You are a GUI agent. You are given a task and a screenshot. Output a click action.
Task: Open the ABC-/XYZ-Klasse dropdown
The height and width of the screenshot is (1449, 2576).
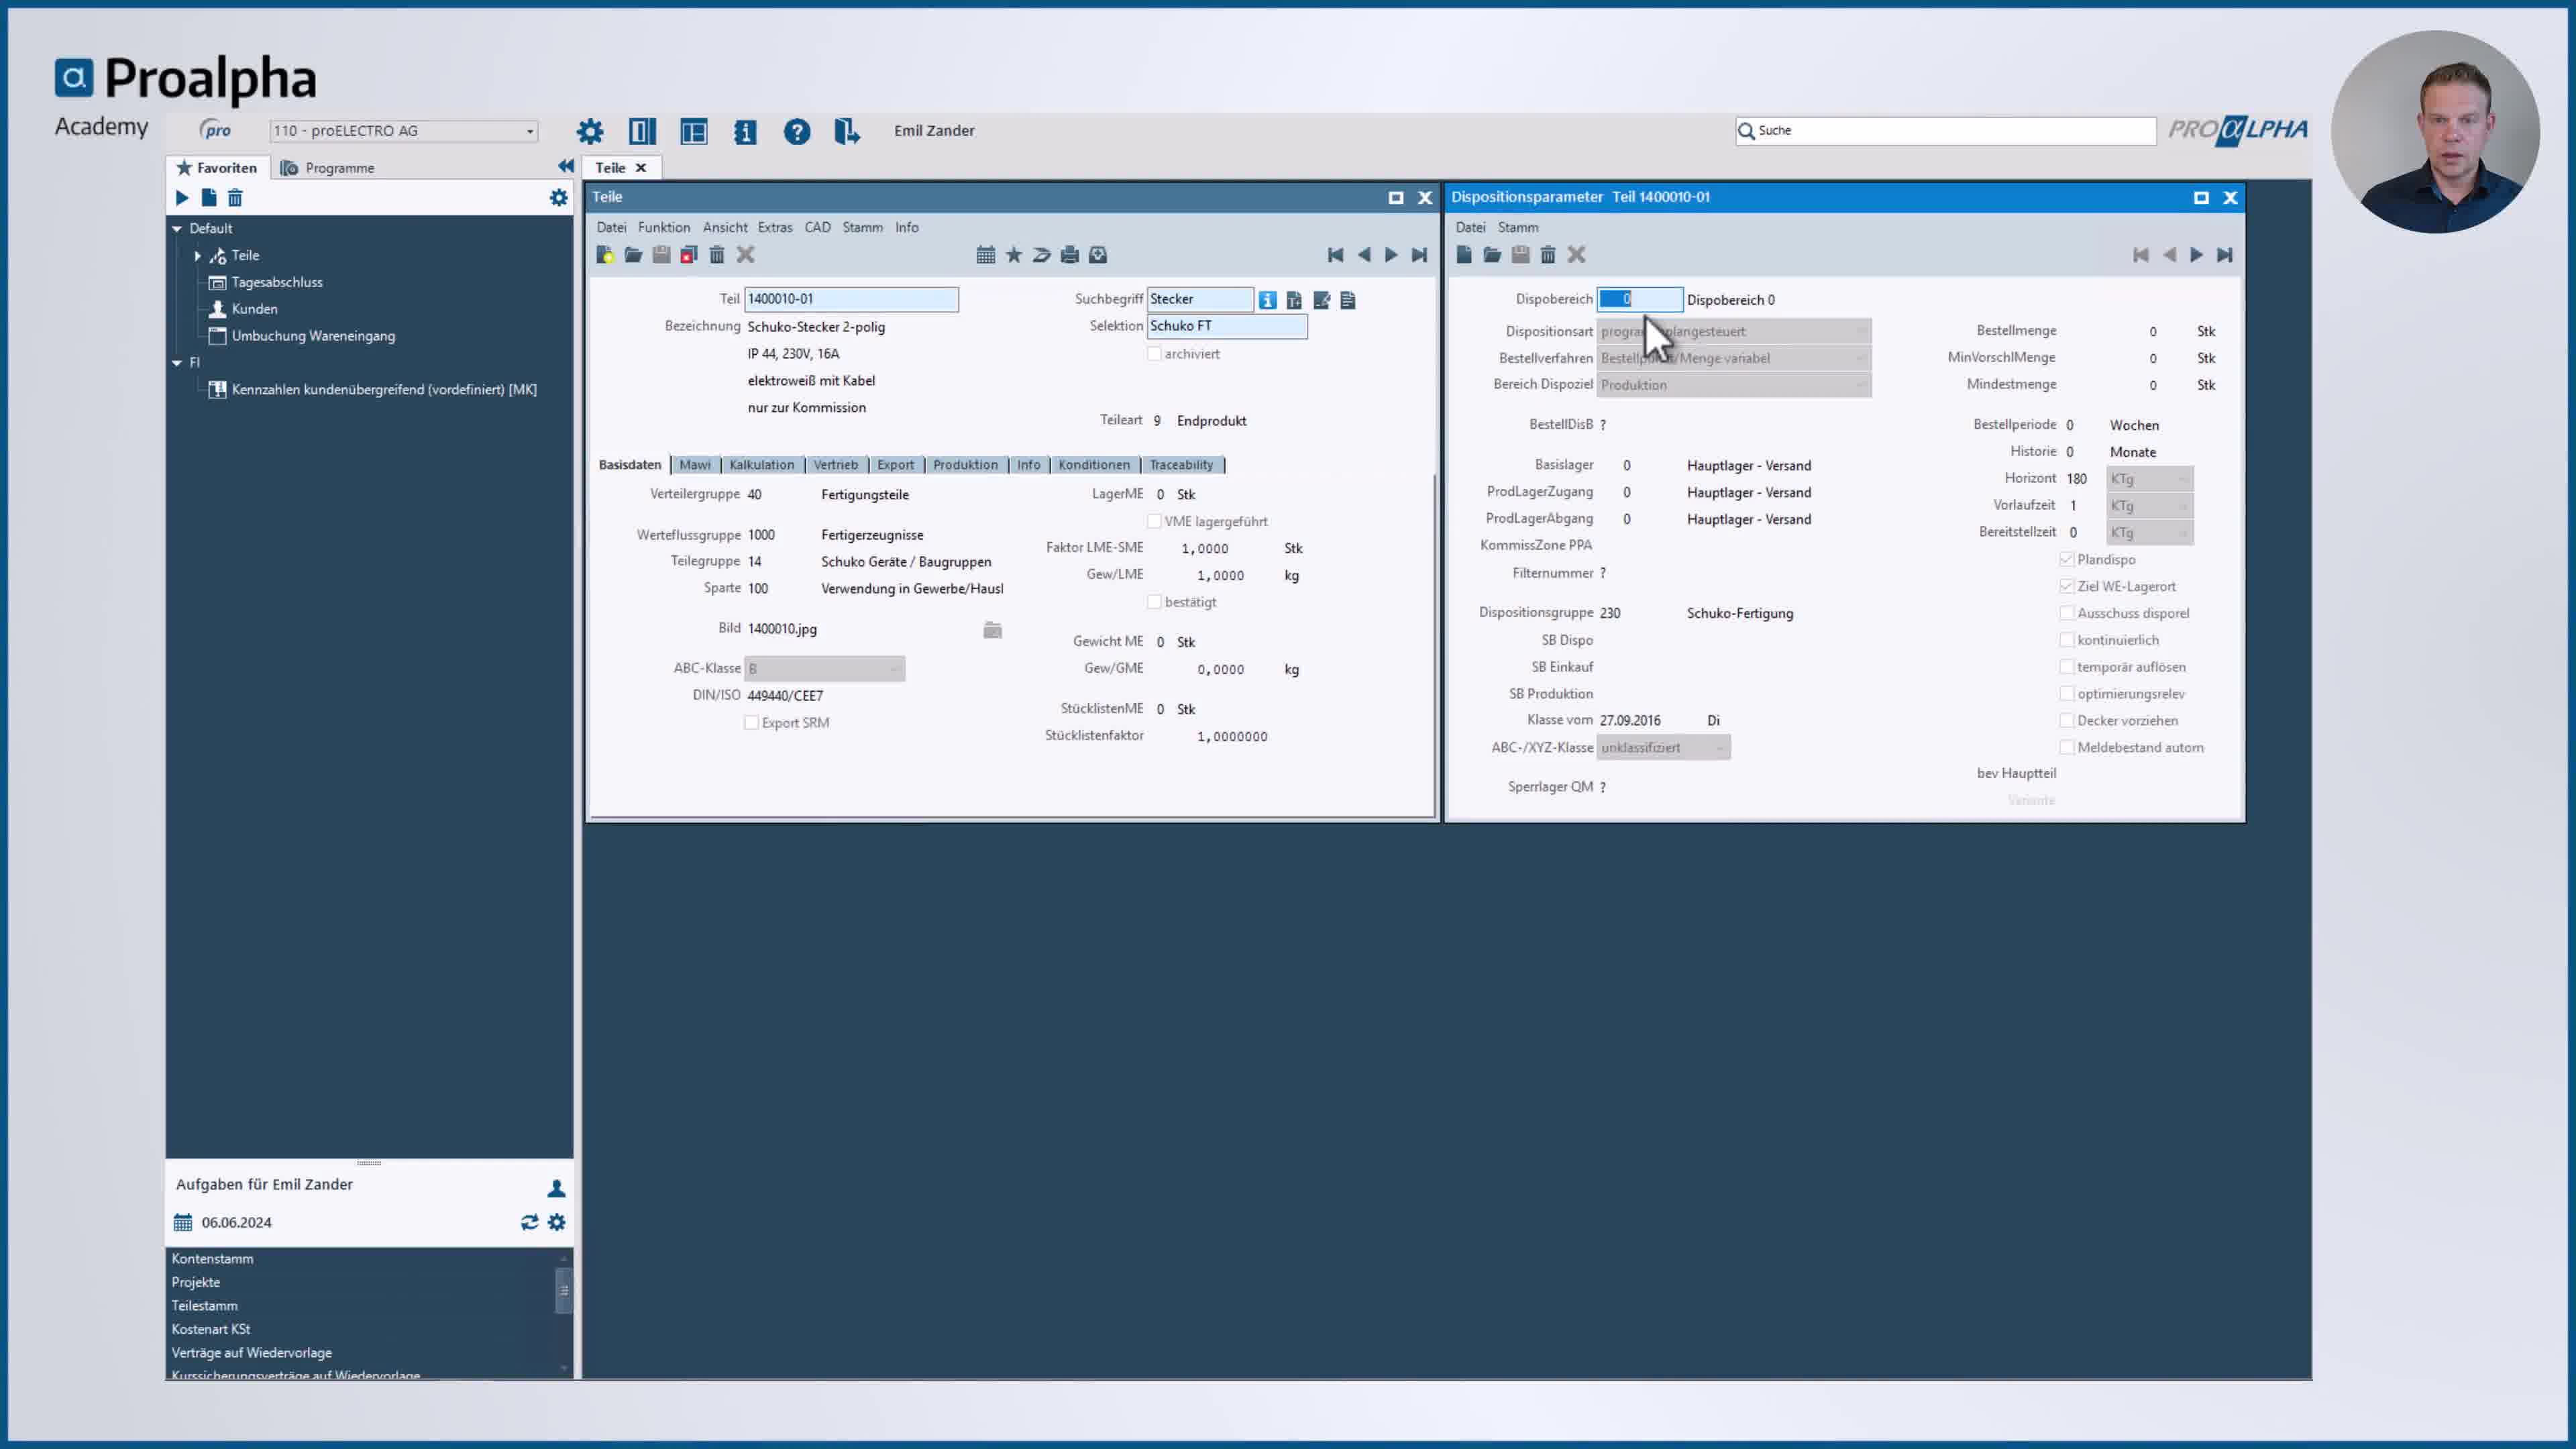[1664, 747]
